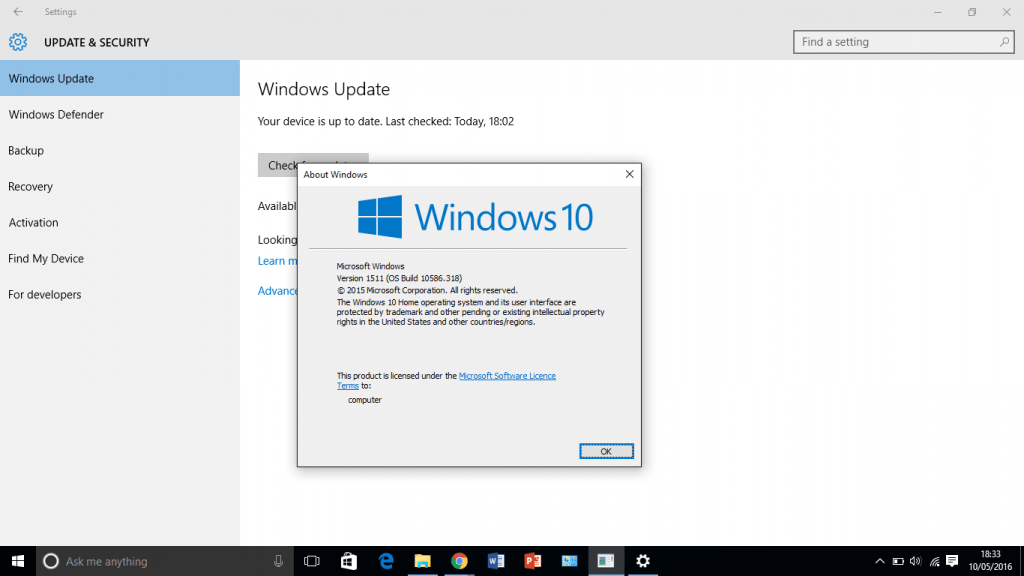1024x576 pixels.
Task: Click the Cortana circle icon
Action: click(x=50, y=561)
